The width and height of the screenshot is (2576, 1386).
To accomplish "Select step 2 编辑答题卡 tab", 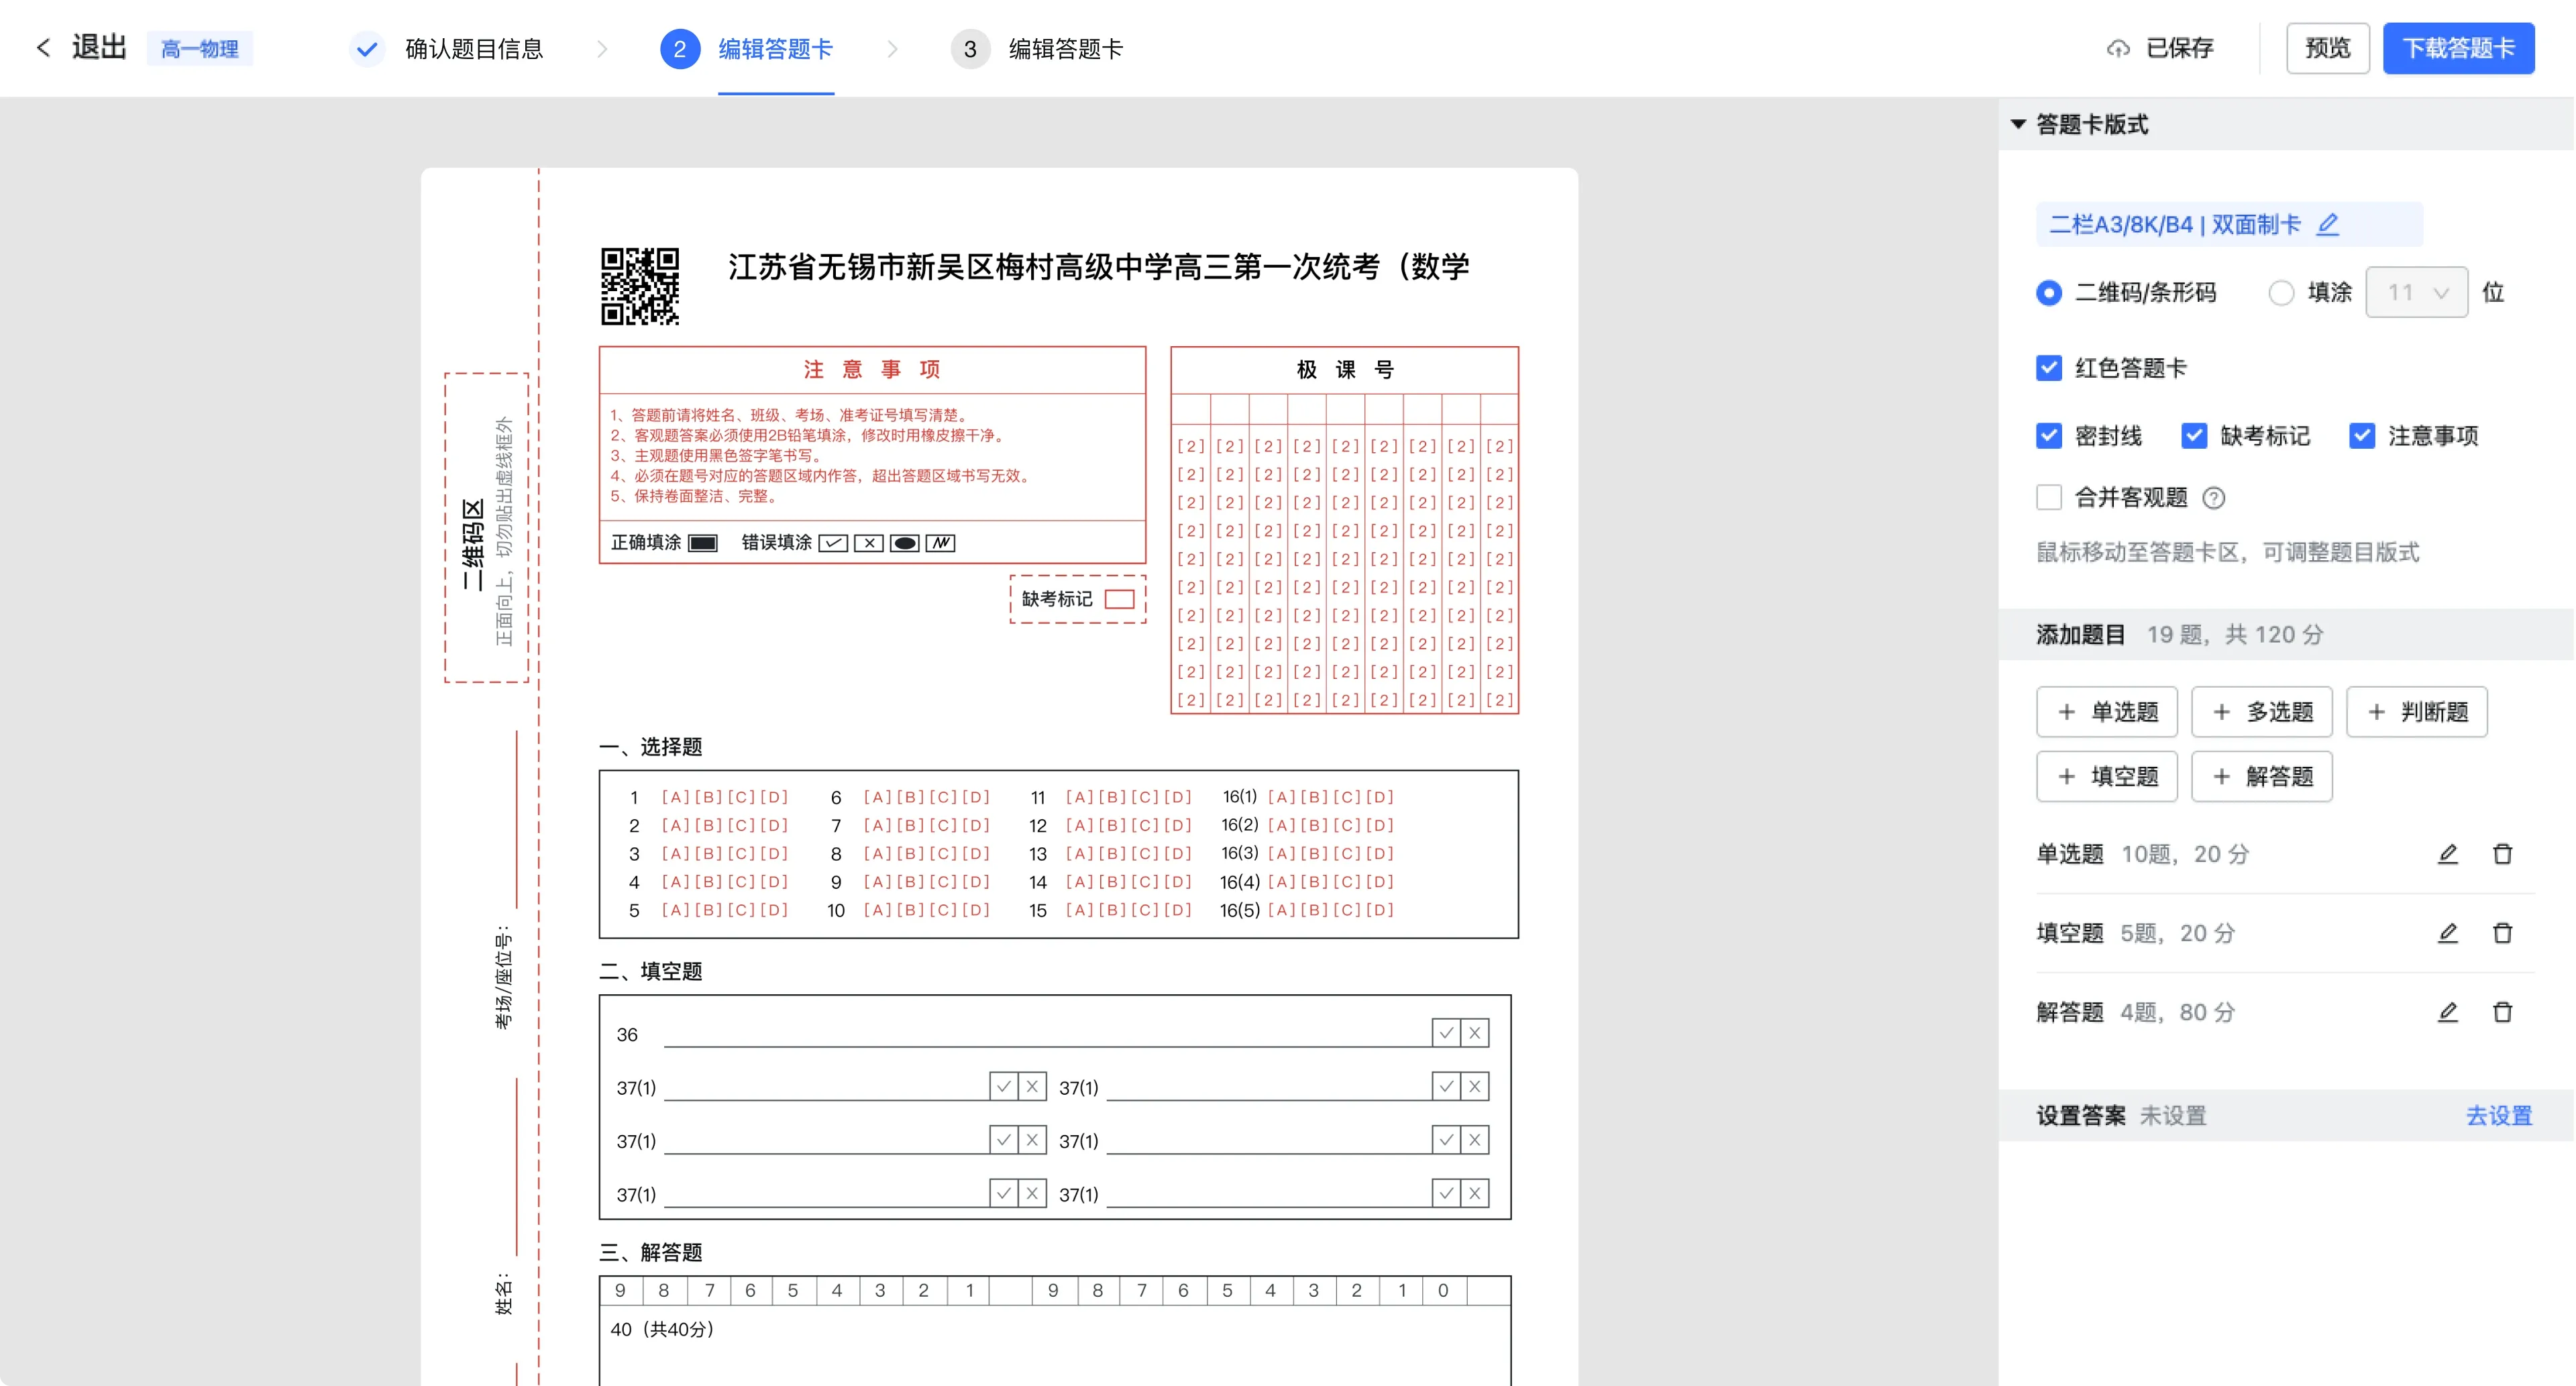I will point(776,48).
